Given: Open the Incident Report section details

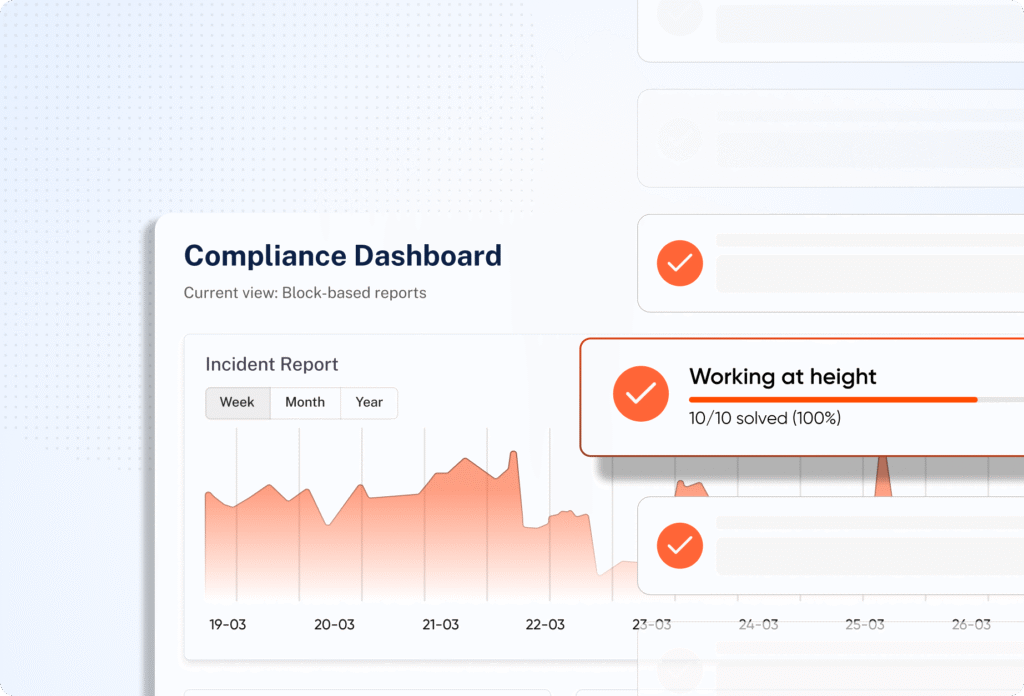Looking at the screenshot, I should tap(271, 364).
